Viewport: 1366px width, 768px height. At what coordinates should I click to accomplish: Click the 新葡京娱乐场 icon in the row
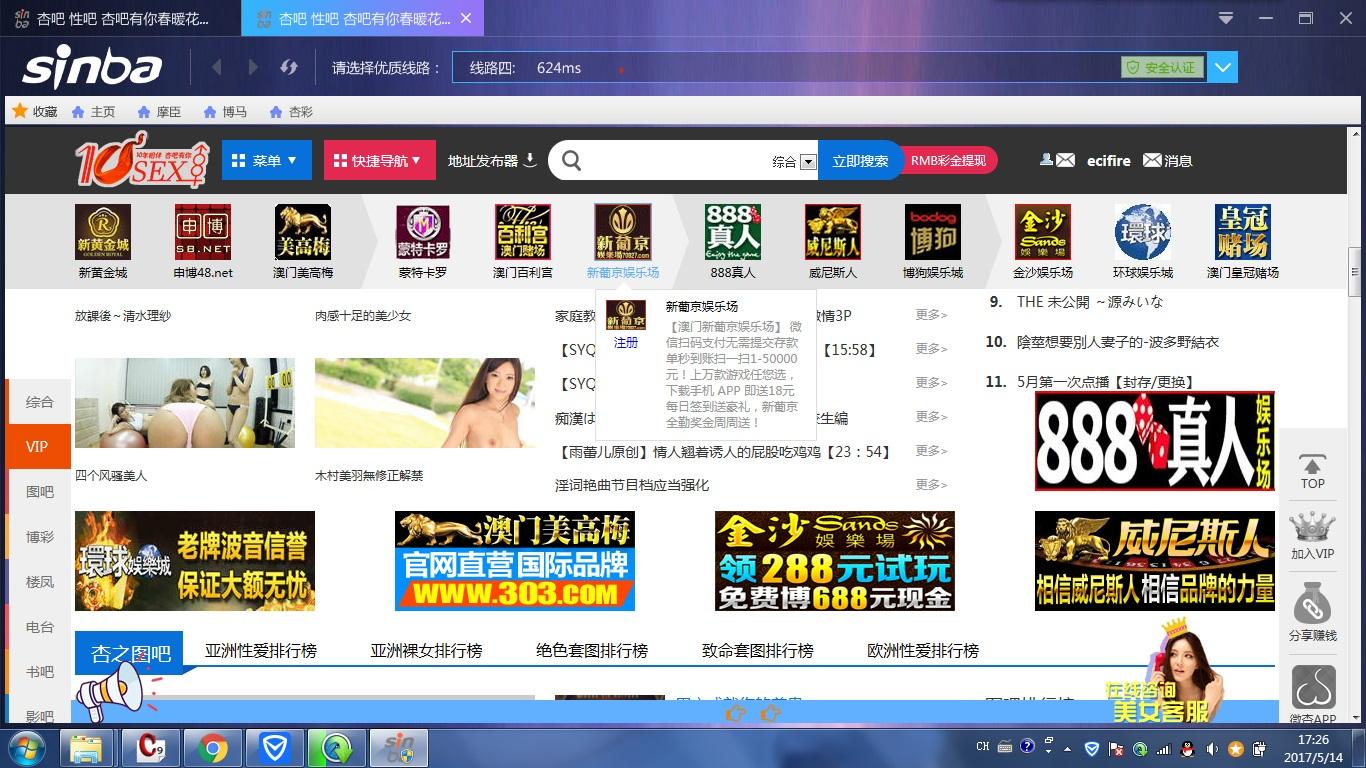(623, 232)
